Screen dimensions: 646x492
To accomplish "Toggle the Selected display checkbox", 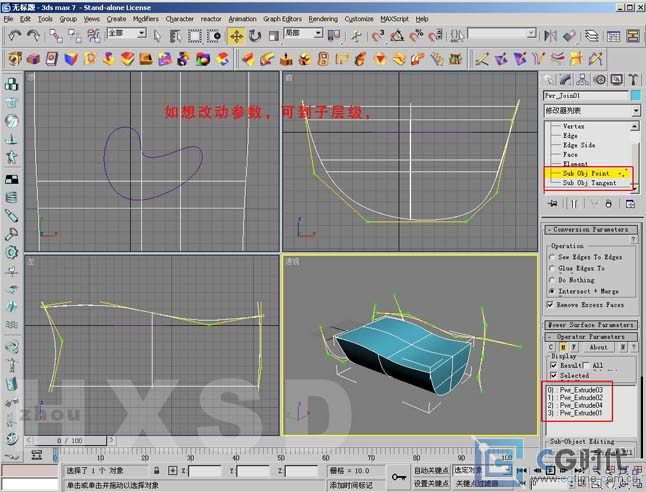I will click(x=554, y=375).
